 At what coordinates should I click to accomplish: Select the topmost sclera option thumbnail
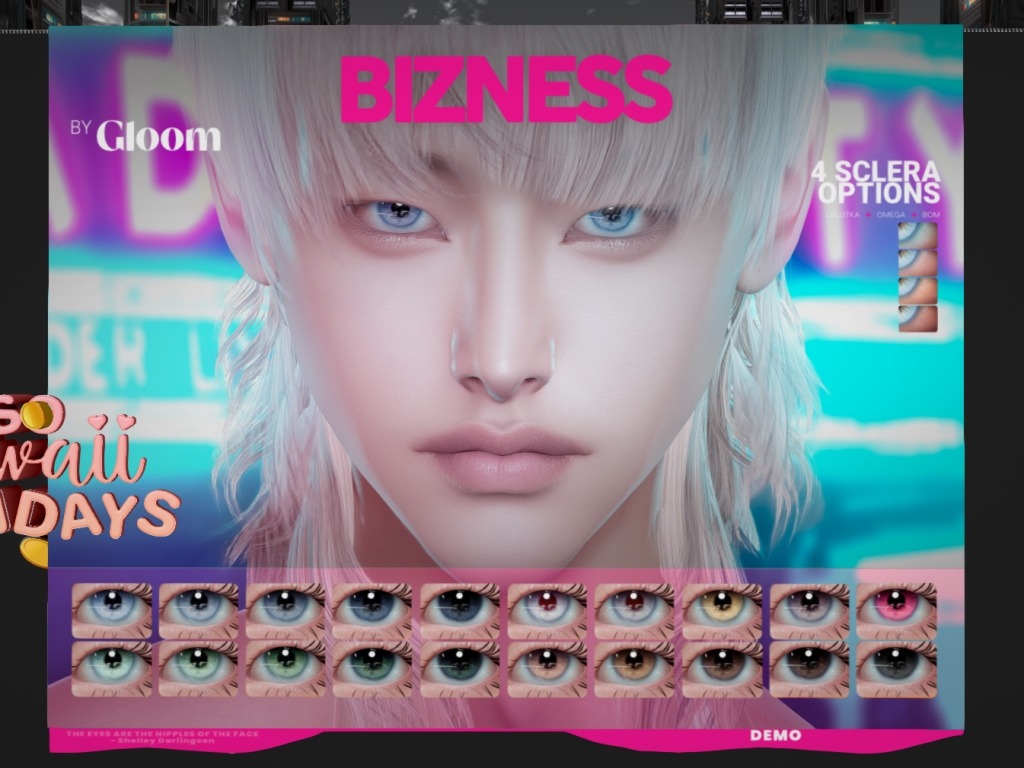coord(917,236)
